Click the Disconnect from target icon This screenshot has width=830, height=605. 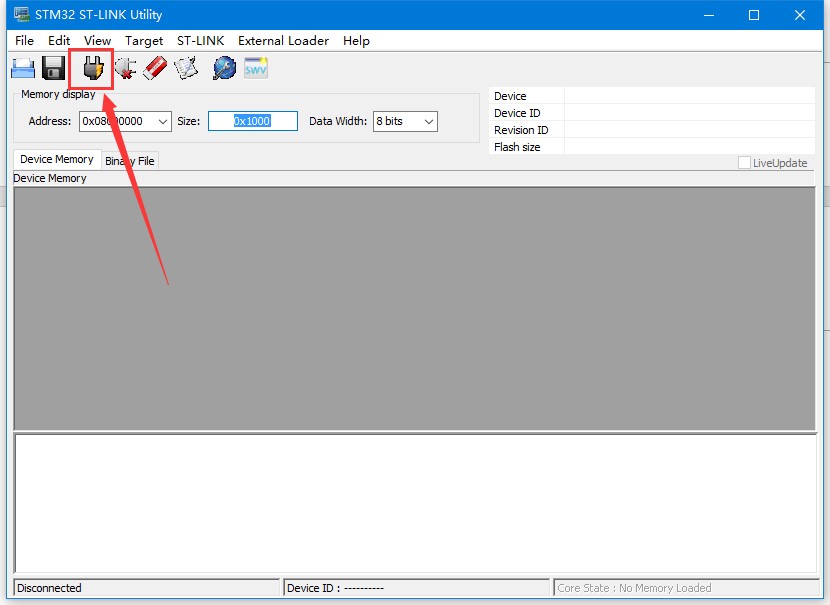pos(124,68)
